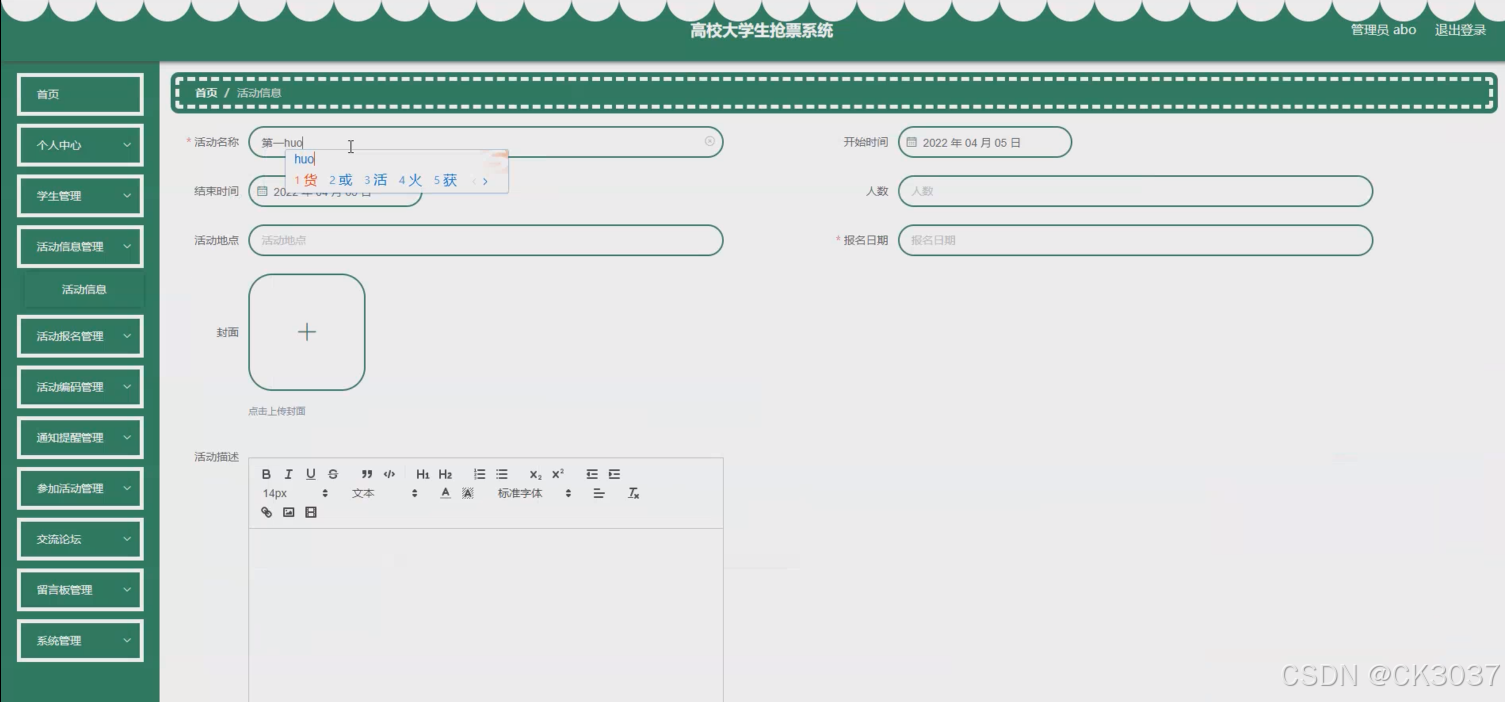The width and height of the screenshot is (1505, 702).
Task: Click 退出登录 to log out
Action: click(x=1460, y=30)
